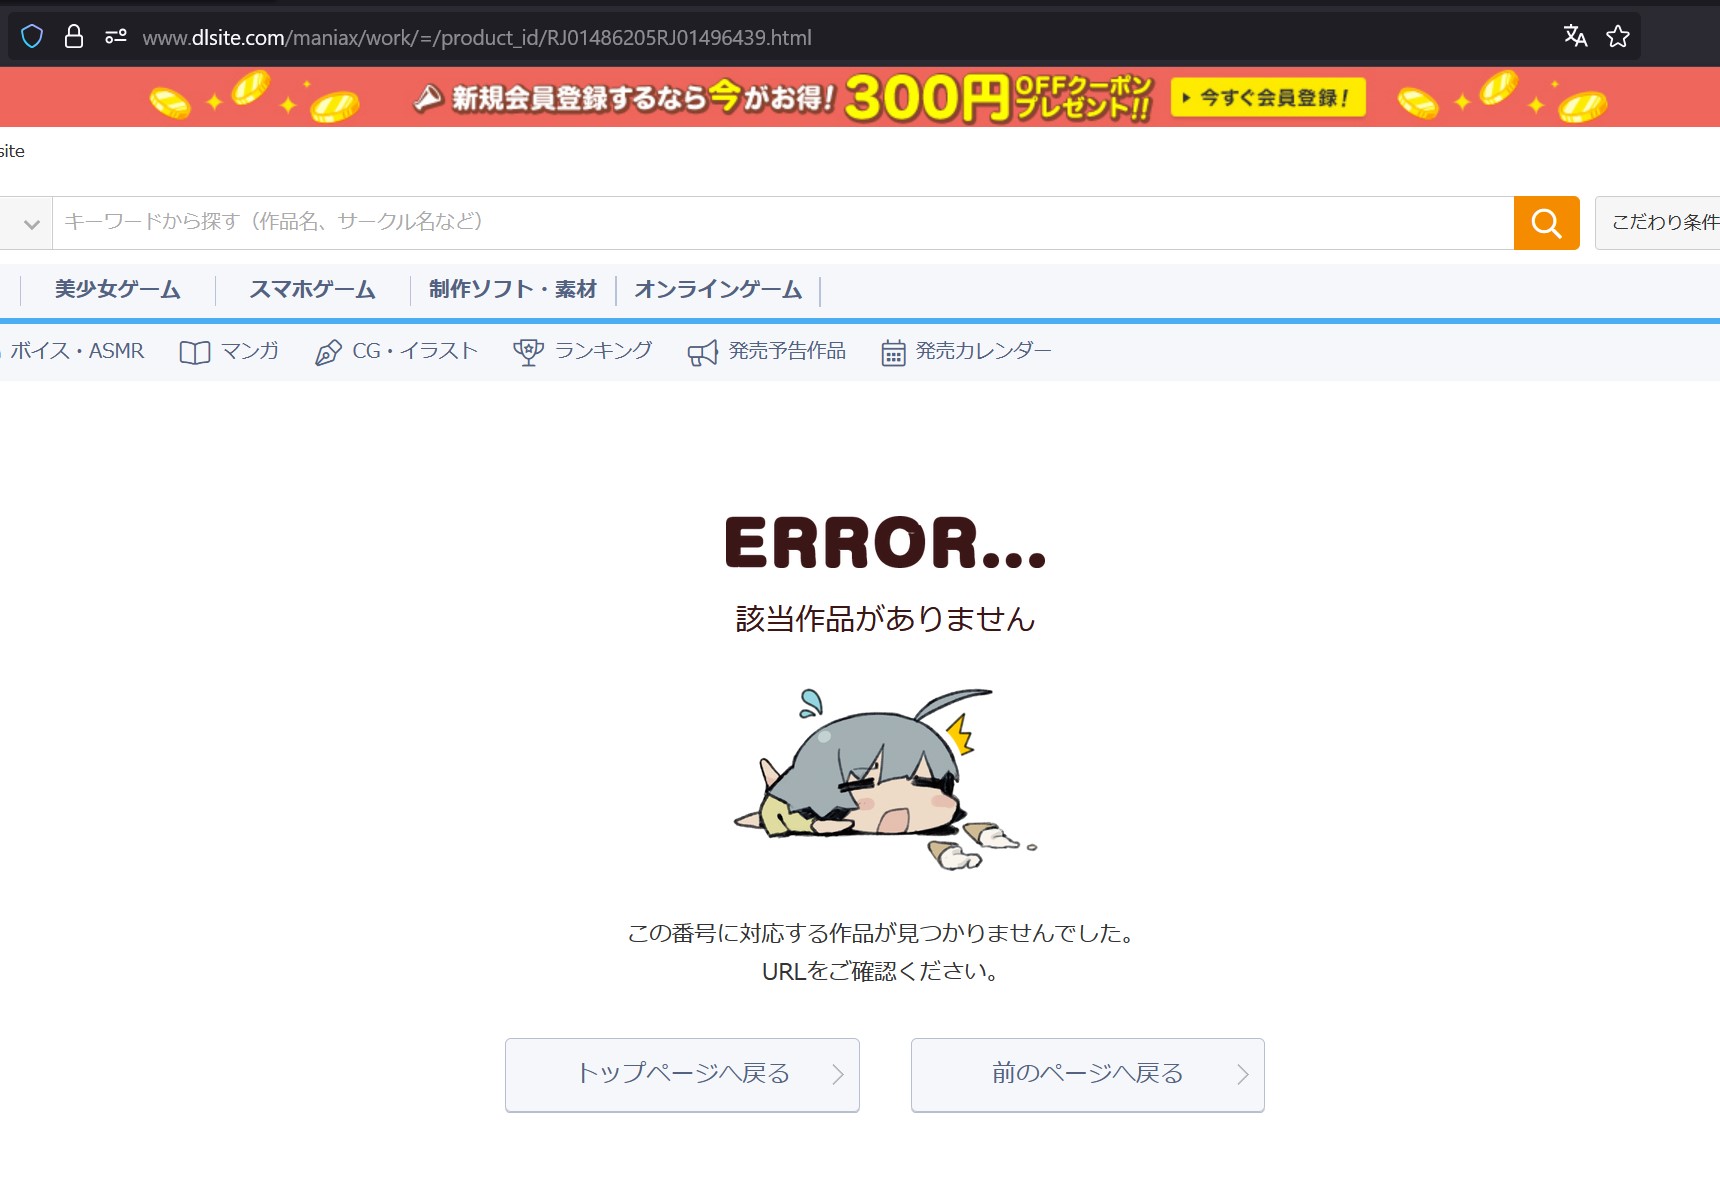This screenshot has width=1720, height=1191.
Task: Click the release calendar icon
Action: pyautogui.click(x=893, y=353)
